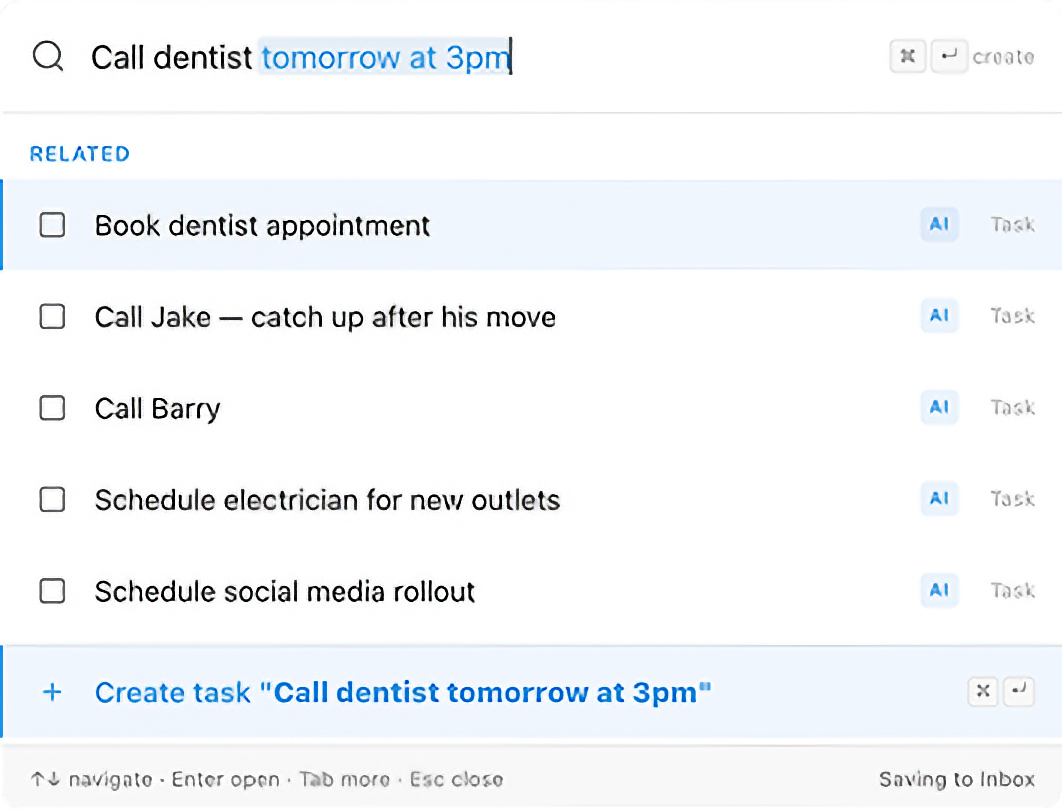Check the Book dentist appointment checkbox

point(52,225)
